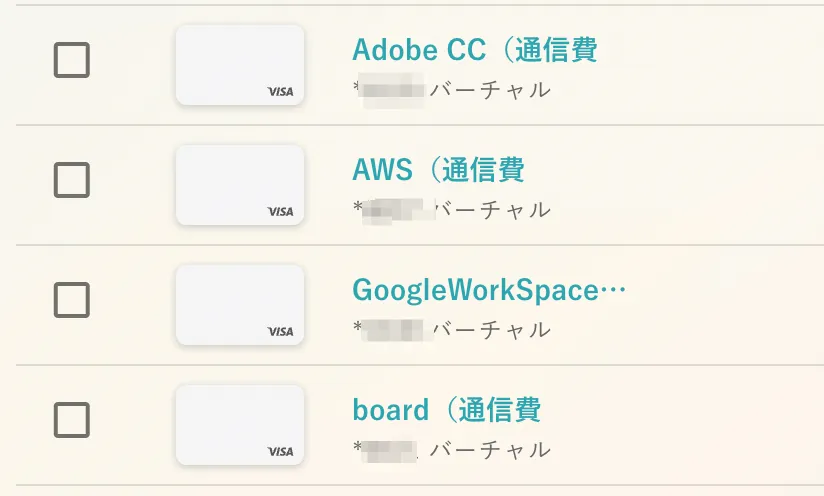Click the VISA logo on board card

281,452
